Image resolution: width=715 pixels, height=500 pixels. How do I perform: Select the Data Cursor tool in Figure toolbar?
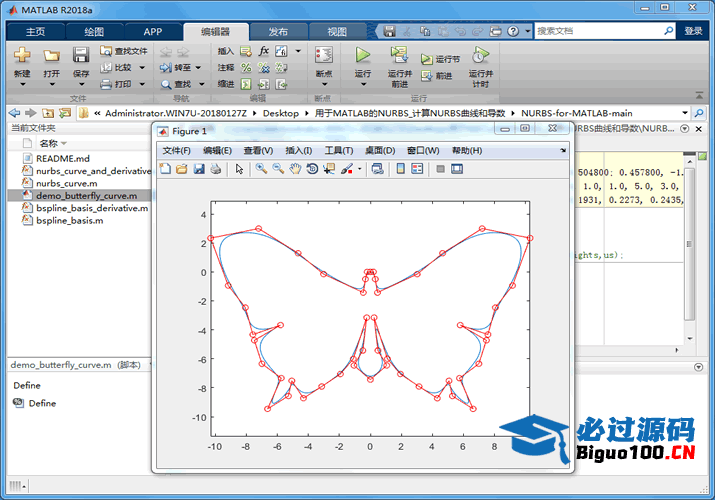(329, 169)
